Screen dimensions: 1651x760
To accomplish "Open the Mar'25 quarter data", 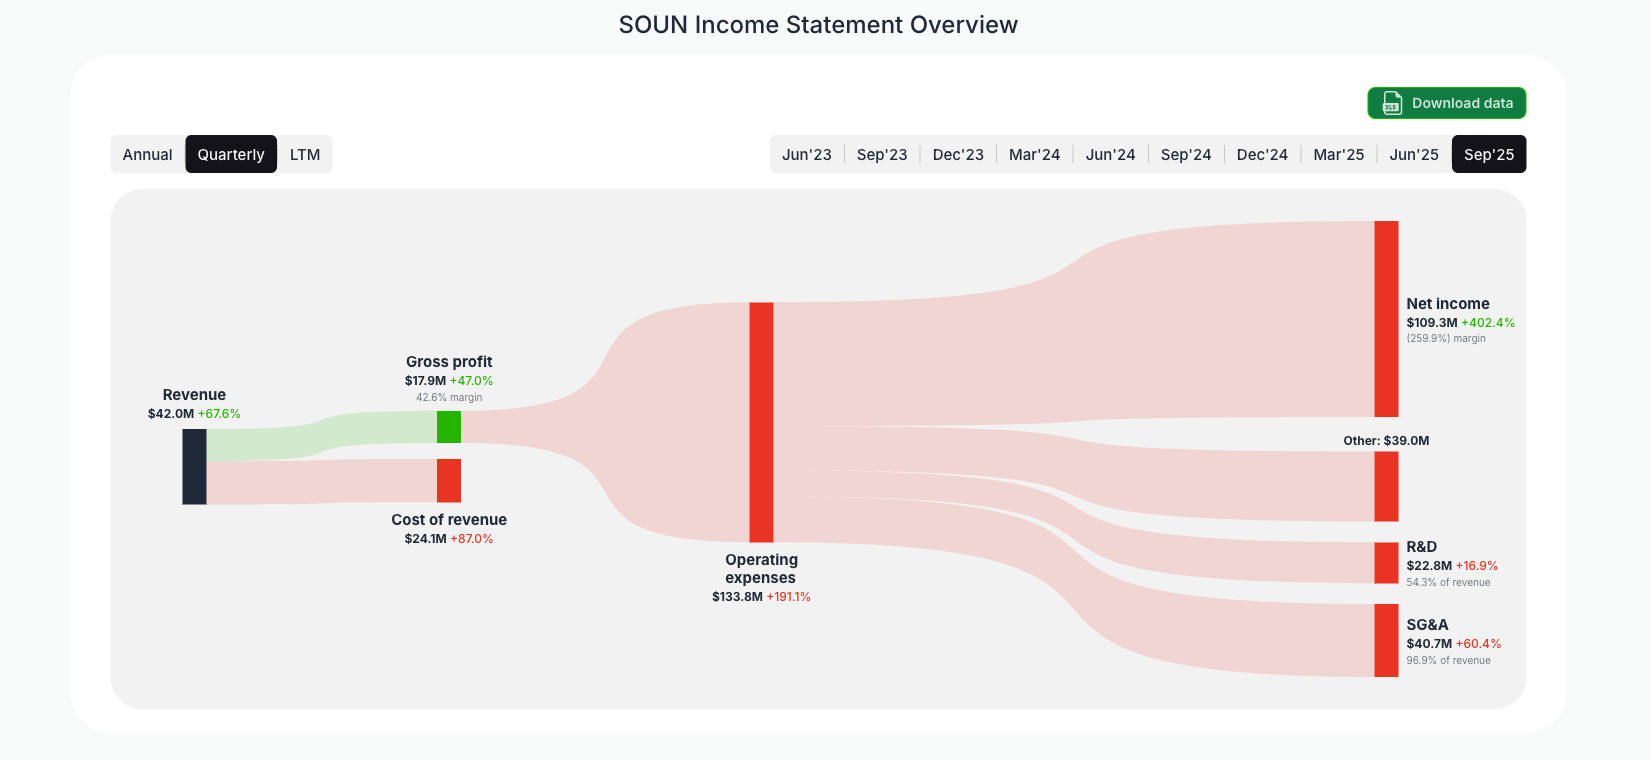I will 1338,154.
